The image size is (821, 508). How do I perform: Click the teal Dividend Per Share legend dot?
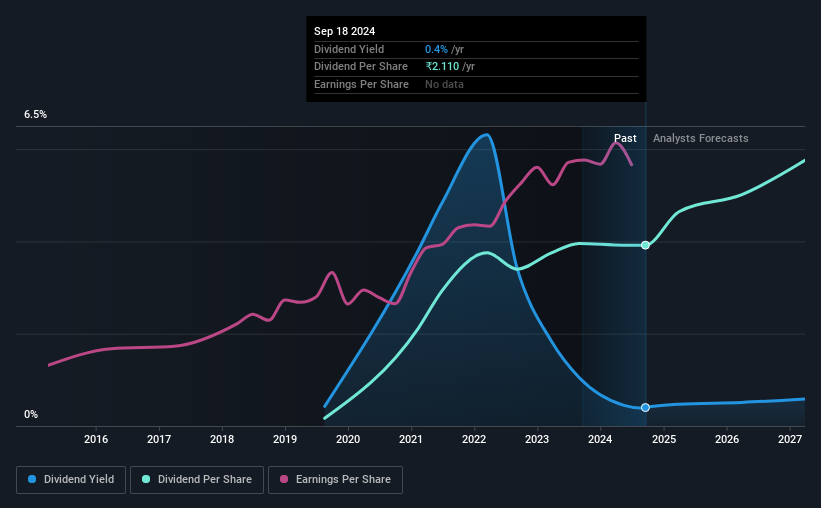click(x=146, y=479)
